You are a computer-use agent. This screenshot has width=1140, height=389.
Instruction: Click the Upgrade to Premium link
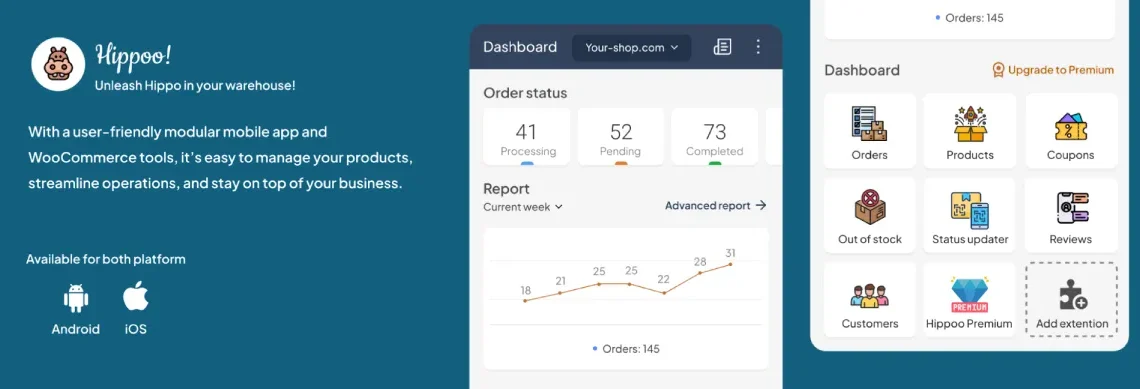(1053, 70)
